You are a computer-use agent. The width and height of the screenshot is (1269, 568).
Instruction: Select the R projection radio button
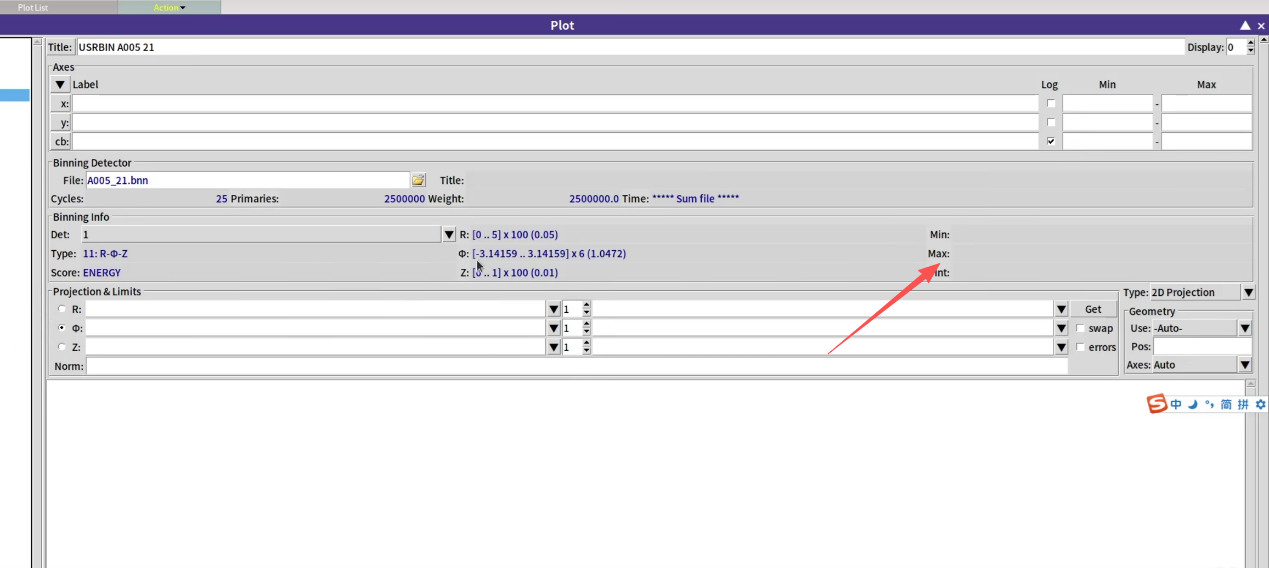coord(63,309)
